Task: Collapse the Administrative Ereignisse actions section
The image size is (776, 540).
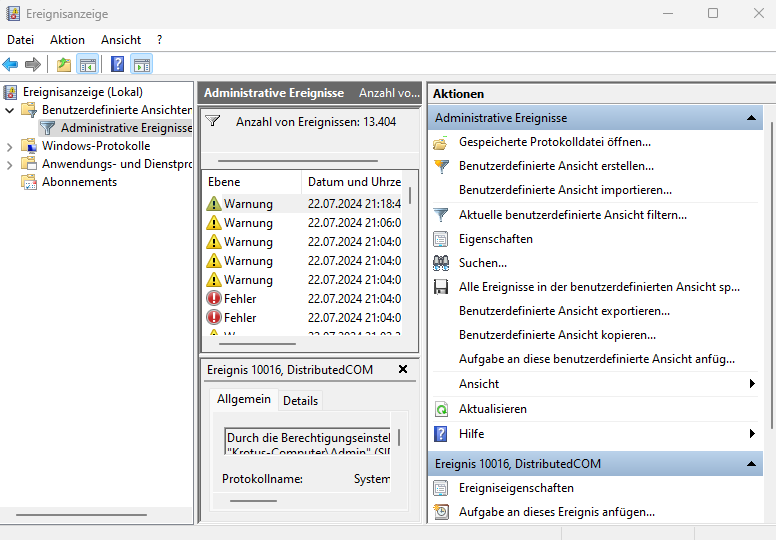Action: [x=751, y=118]
